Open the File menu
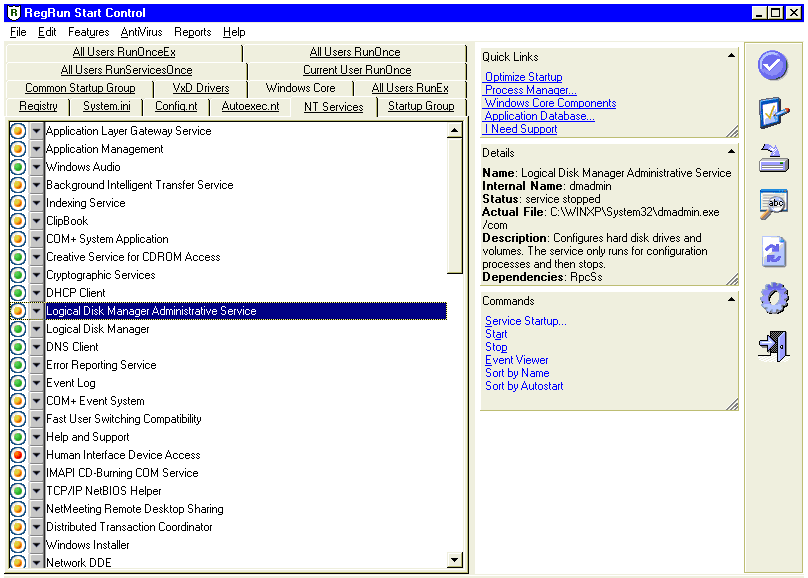 pos(18,32)
